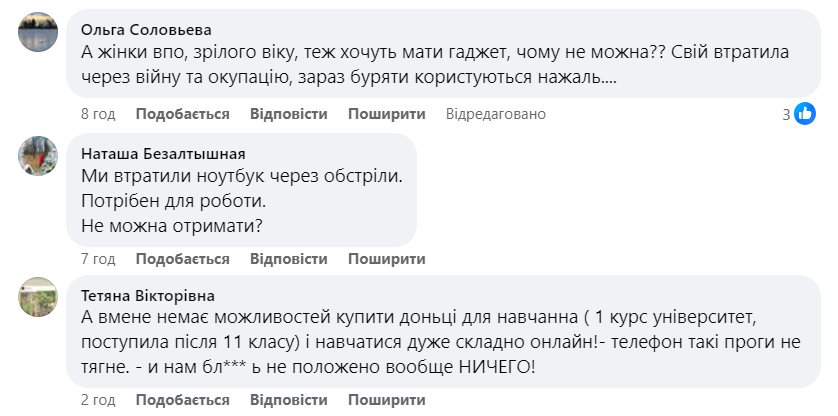
Task: Click Ольга Соловьева's profile avatar
Action: coord(38,37)
